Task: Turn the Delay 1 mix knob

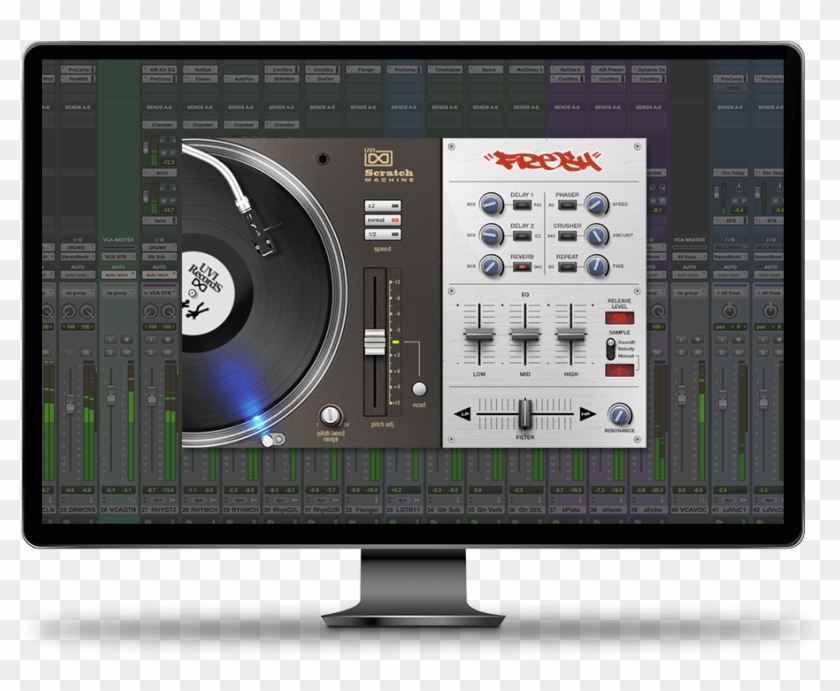Action: [x=490, y=205]
